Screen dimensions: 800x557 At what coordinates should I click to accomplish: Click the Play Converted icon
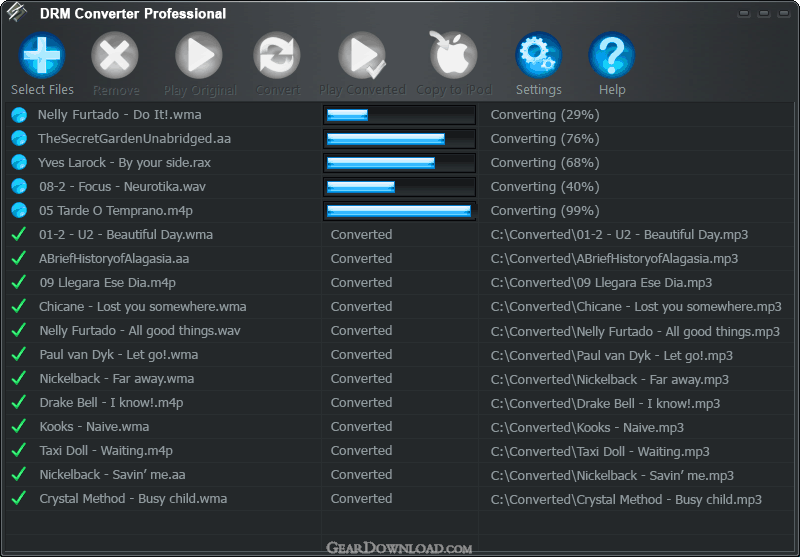[x=362, y=55]
